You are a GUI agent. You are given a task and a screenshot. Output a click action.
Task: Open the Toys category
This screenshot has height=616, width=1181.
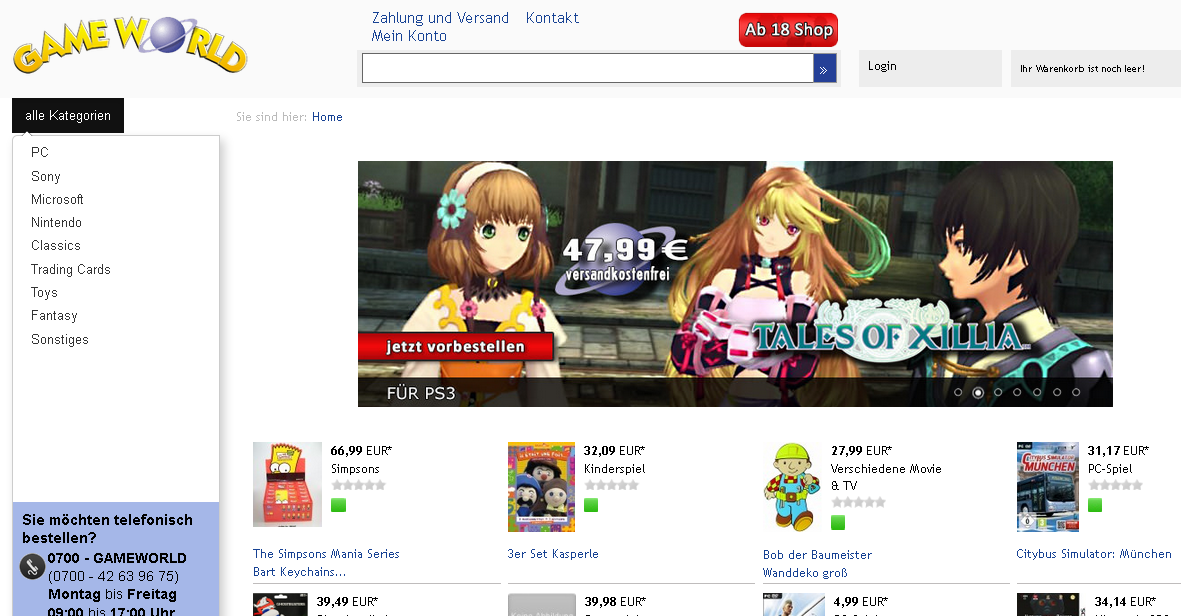coord(44,293)
